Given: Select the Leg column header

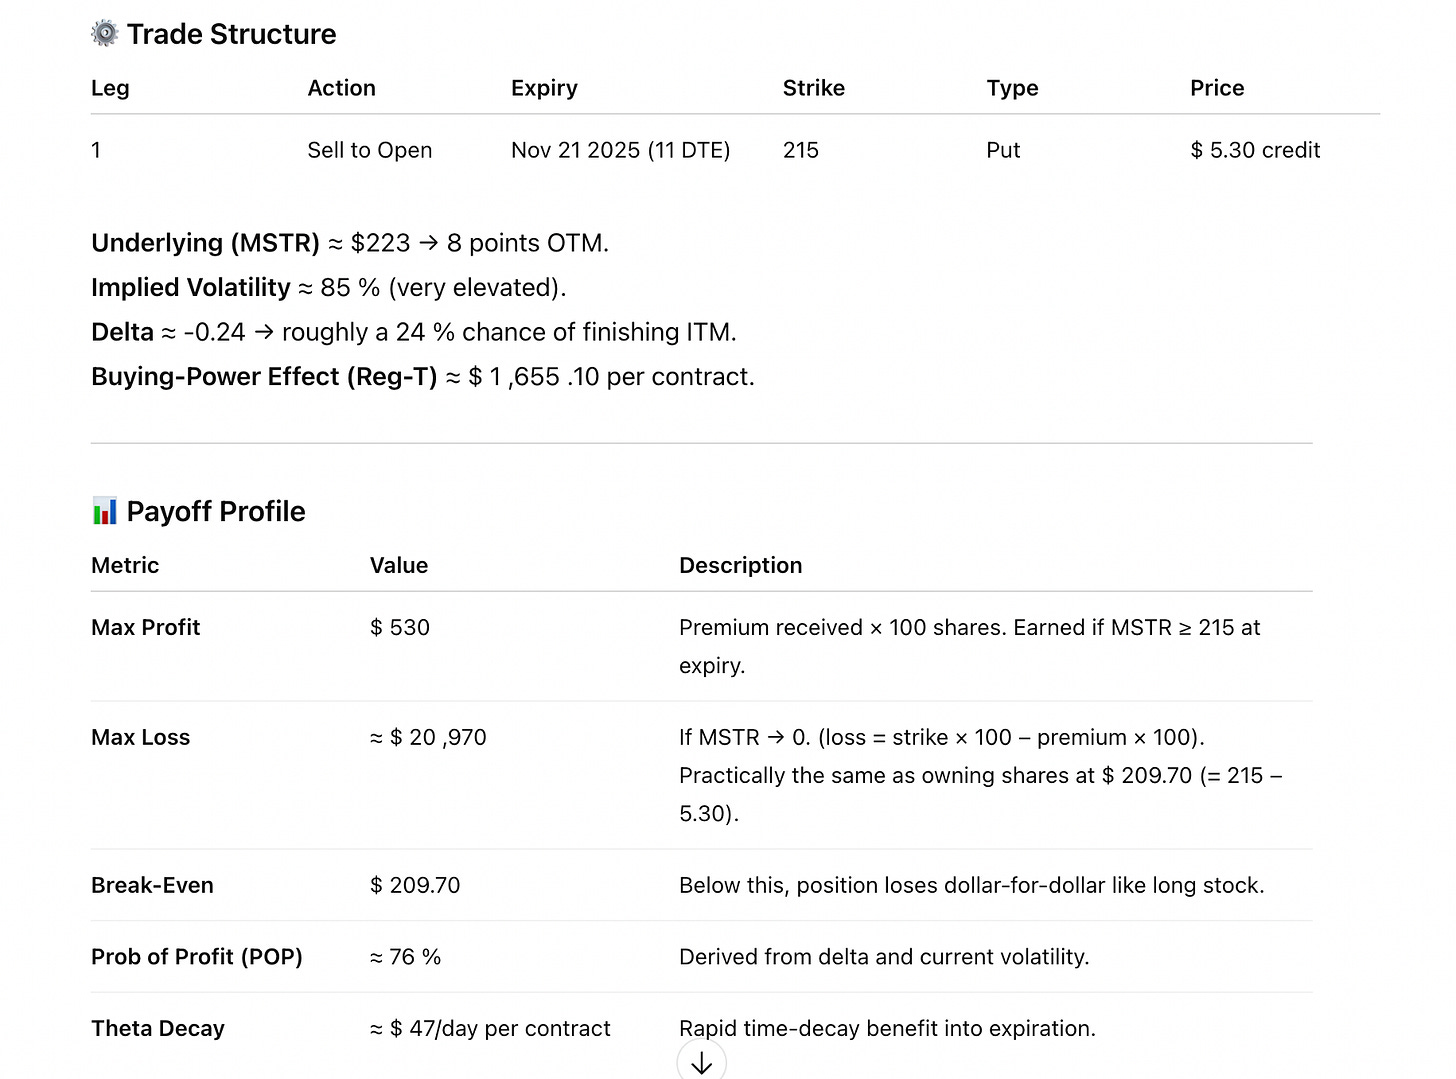Looking at the screenshot, I should tap(110, 88).
